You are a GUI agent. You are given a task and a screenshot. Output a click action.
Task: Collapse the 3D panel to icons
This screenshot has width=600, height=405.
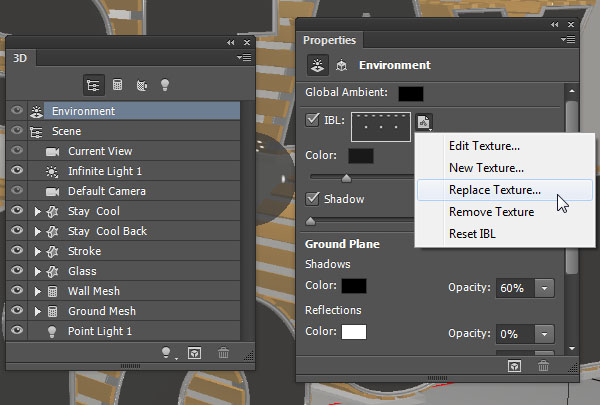click(x=230, y=42)
